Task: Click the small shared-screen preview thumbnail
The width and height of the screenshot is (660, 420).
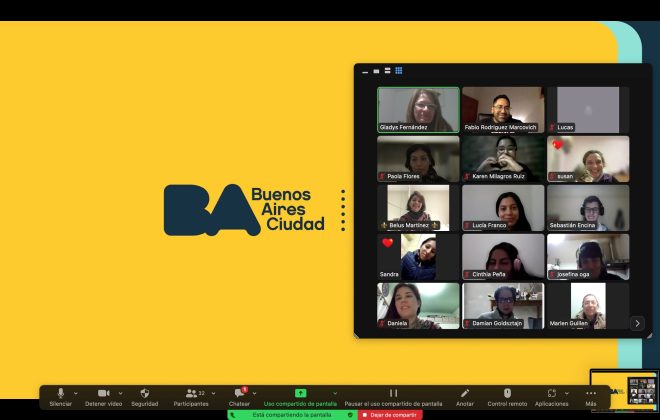Action: pos(624,390)
